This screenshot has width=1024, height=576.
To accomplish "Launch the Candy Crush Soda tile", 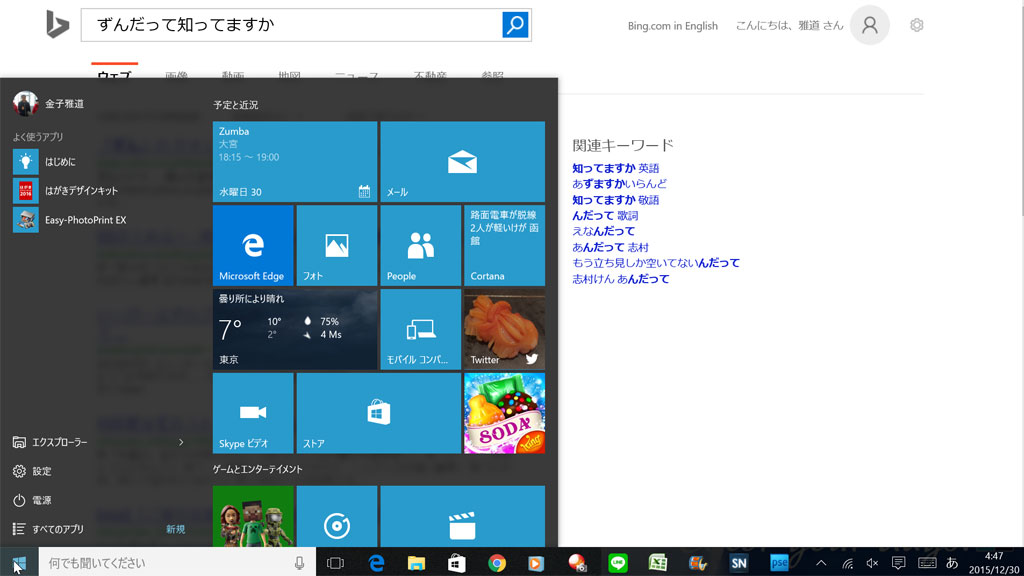I will 504,413.
